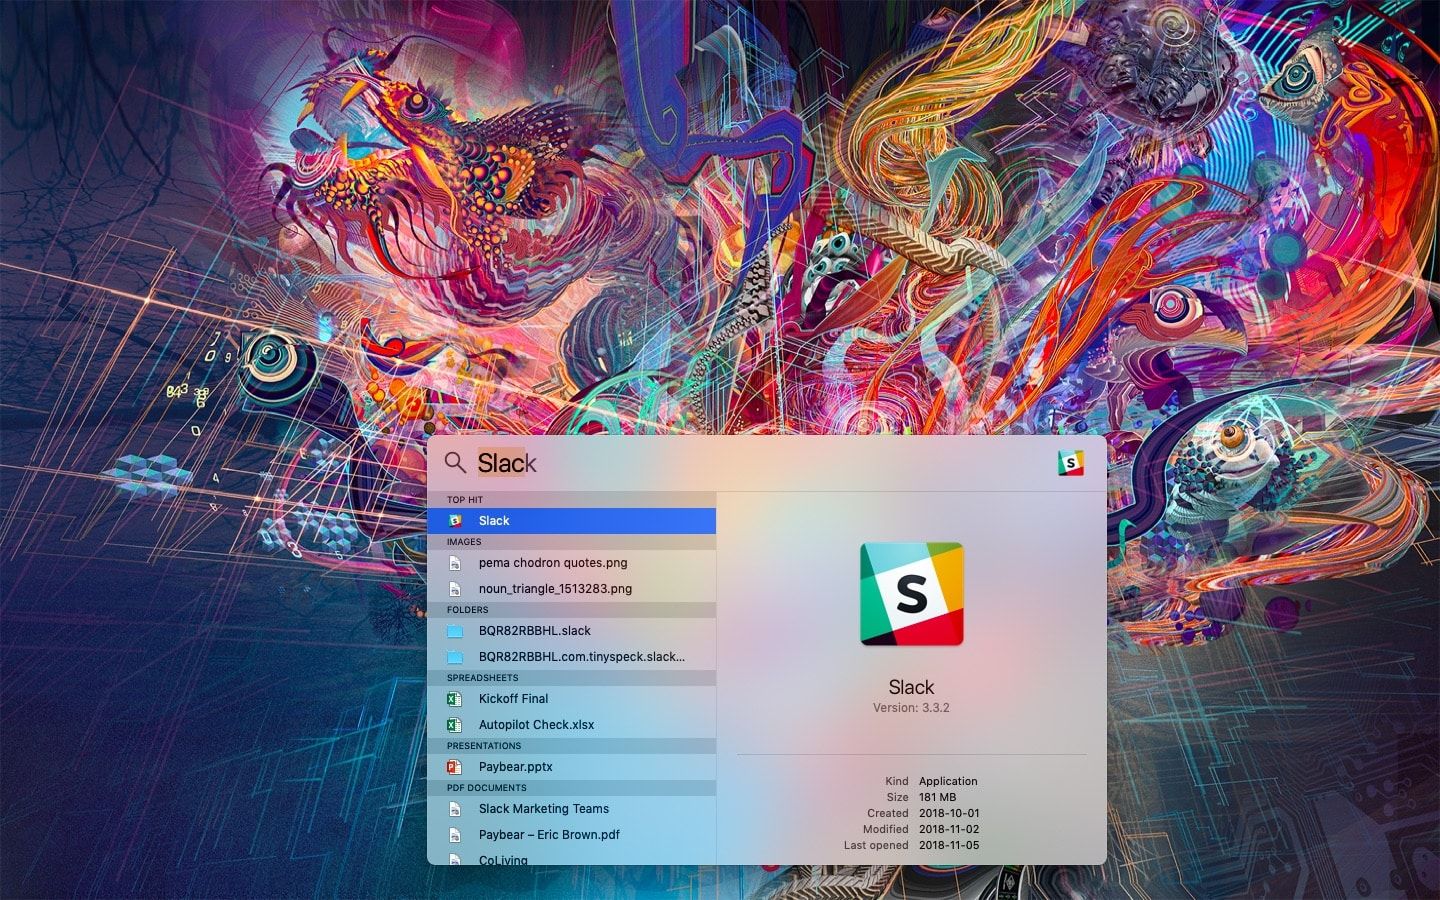The height and width of the screenshot is (900, 1440).
Task: Click the TOP HIT section header
Action: point(571,500)
